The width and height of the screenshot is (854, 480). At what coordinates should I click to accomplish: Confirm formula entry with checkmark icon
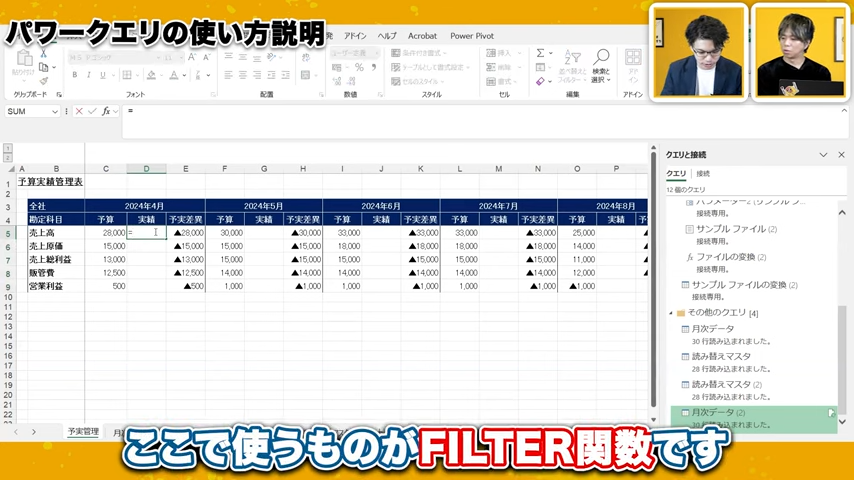[x=93, y=111]
